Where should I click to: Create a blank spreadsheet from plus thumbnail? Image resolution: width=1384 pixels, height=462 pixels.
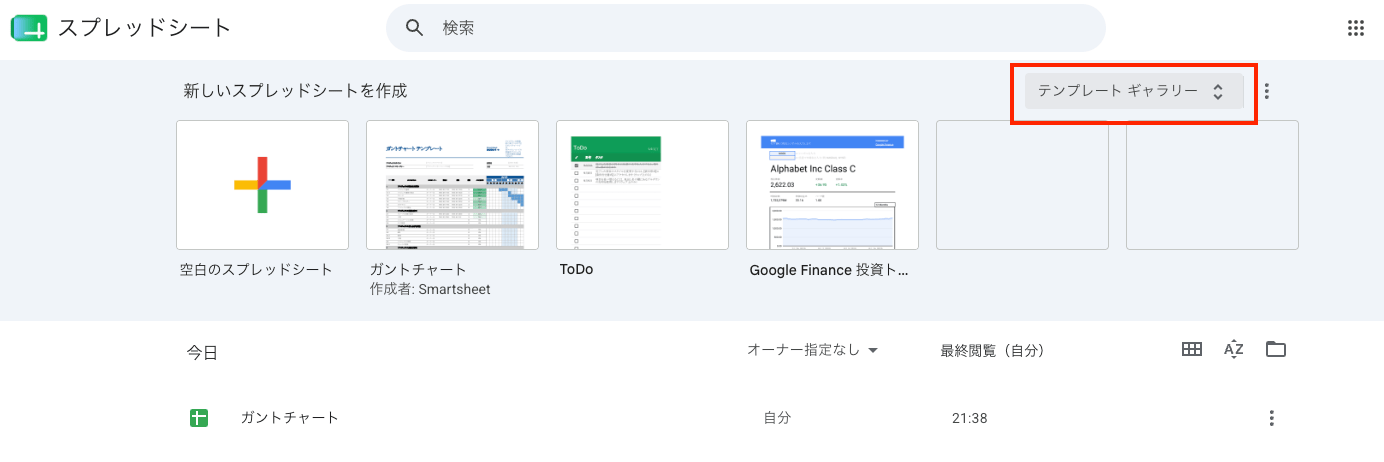pos(262,185)
